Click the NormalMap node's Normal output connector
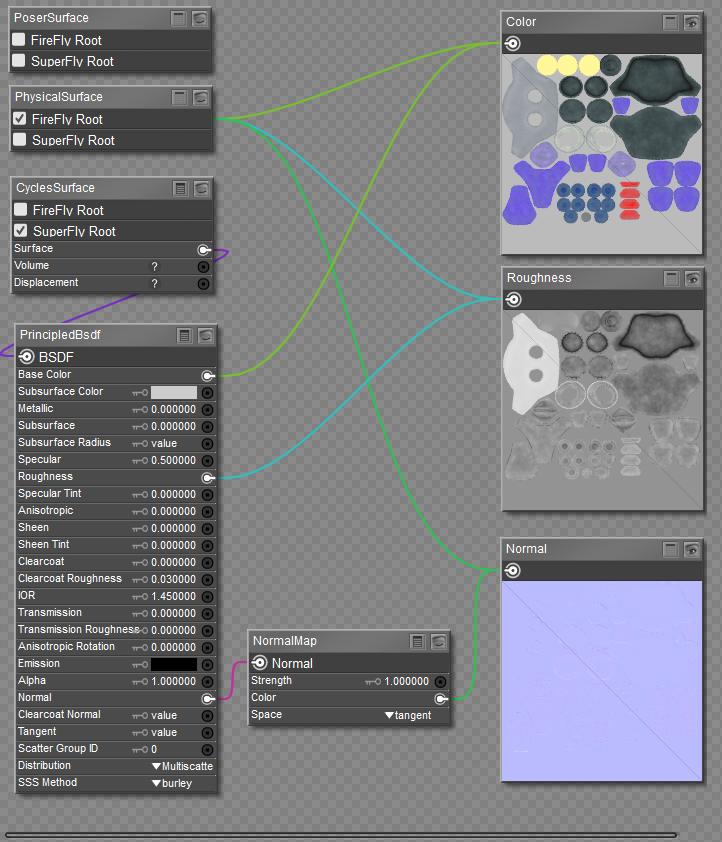The height and width of the screenshot is (842, 722). [259, 663]
